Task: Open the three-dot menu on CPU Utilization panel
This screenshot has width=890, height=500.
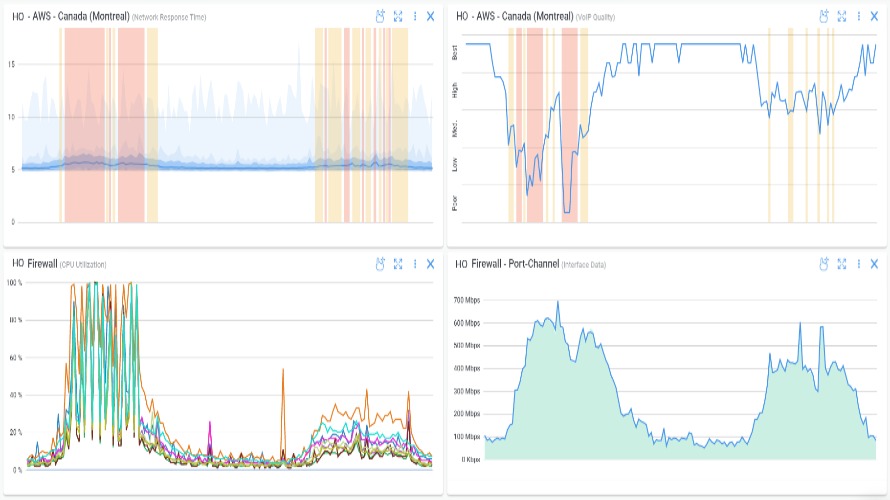Action: point(414,264)
